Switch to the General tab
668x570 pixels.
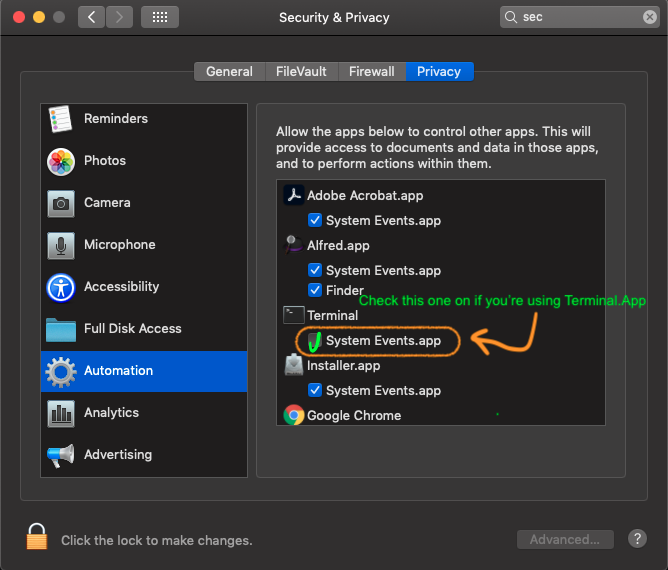(x=230, y=72)
